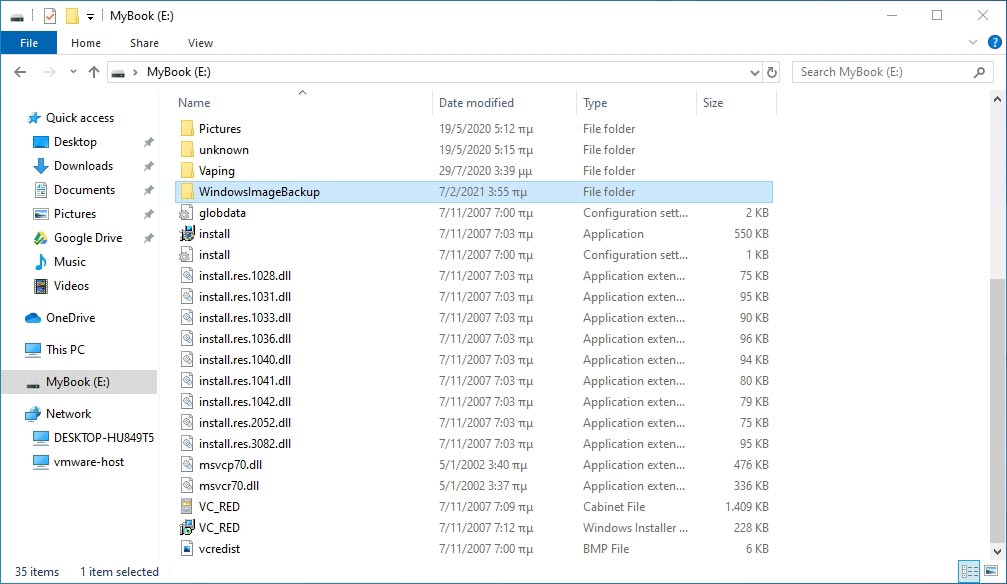
Task: Sort by the Name column header
Action: [194, 103]
